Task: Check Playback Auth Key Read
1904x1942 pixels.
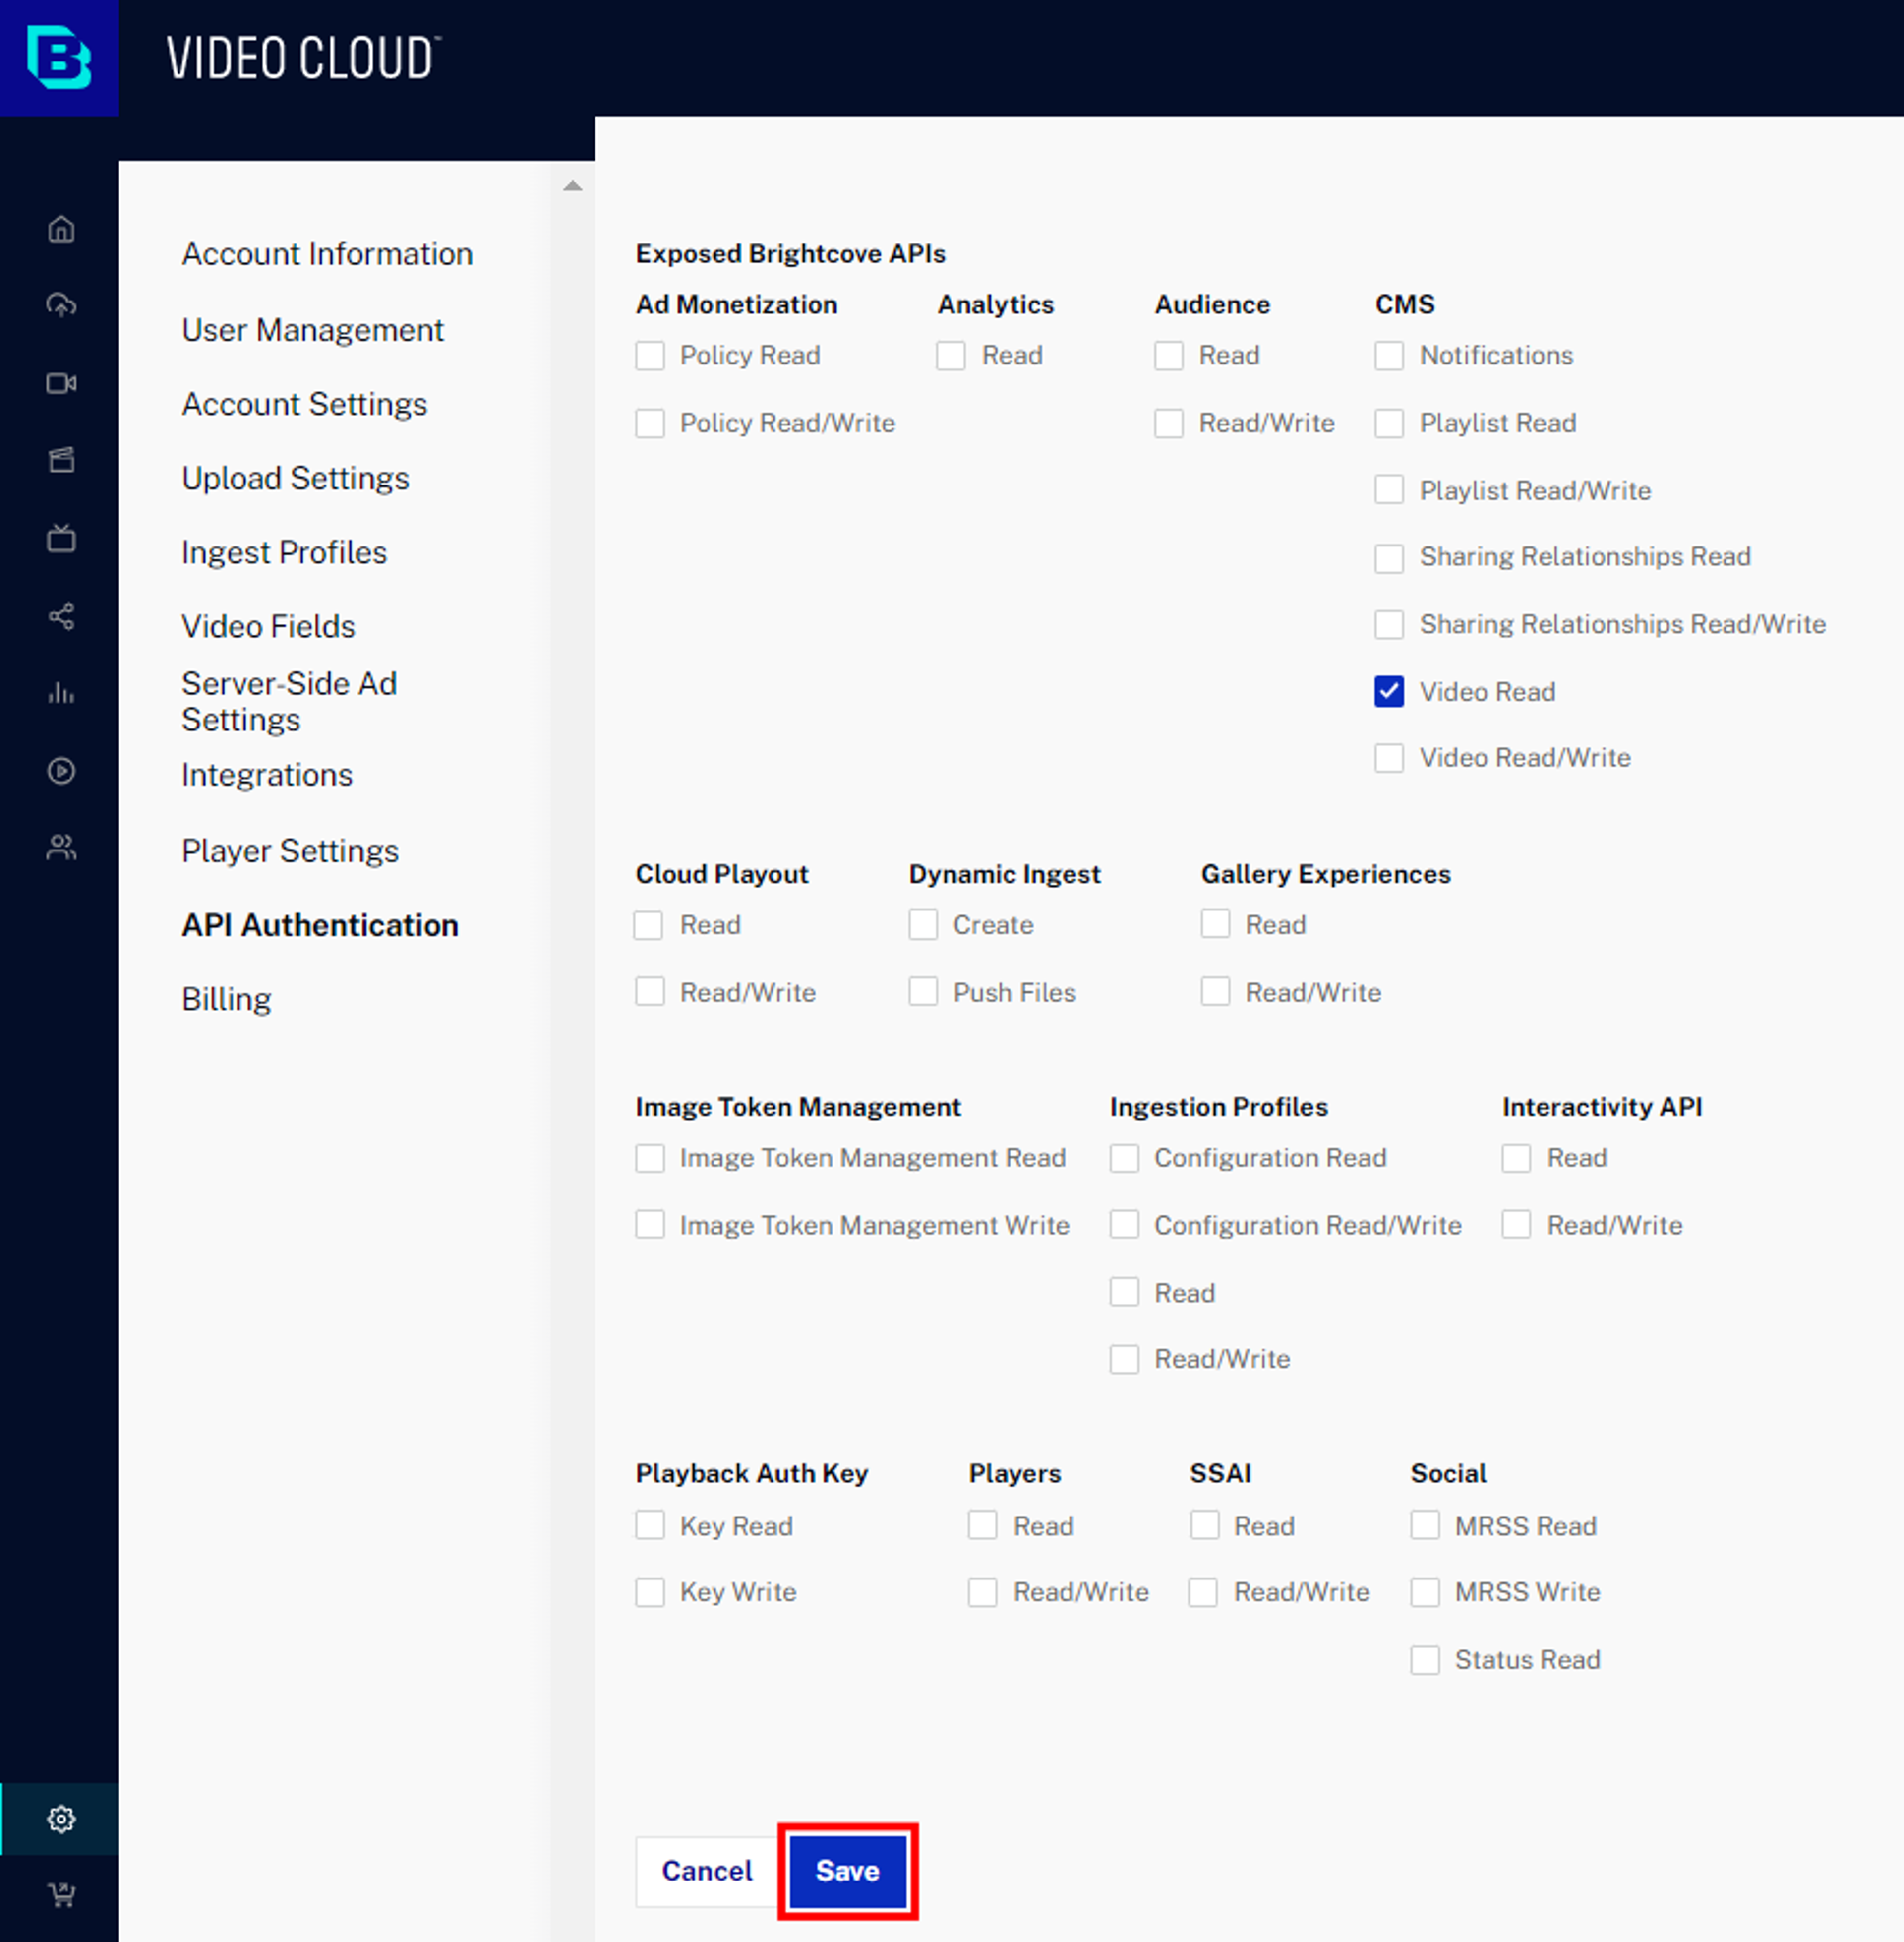Action: [x=650, y=1525]
